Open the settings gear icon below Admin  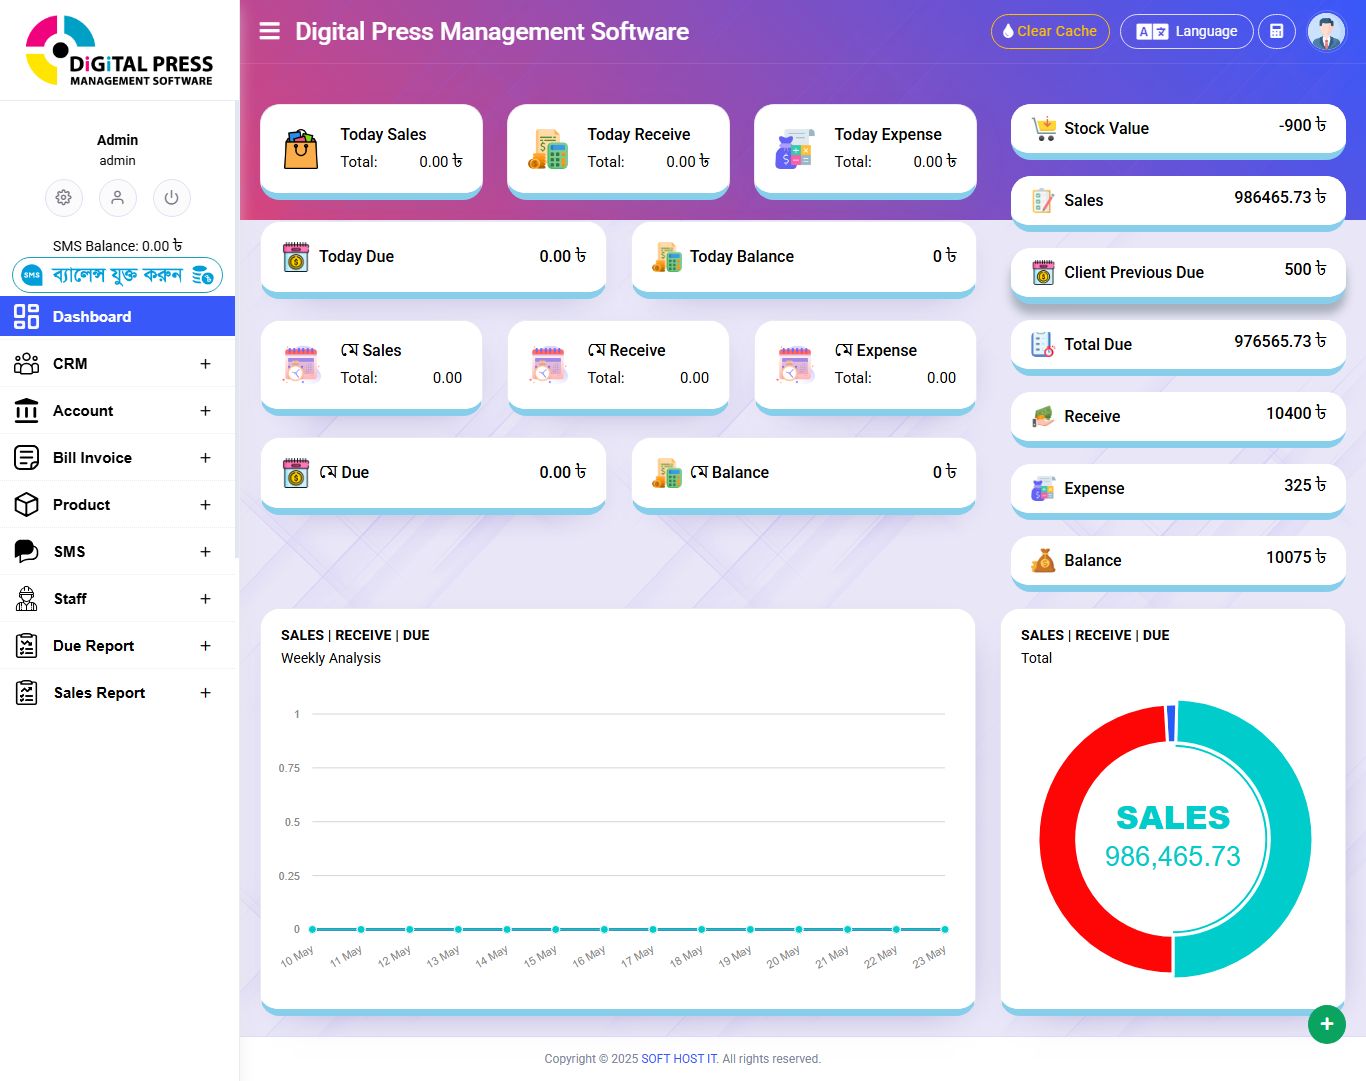click(64, 198)
